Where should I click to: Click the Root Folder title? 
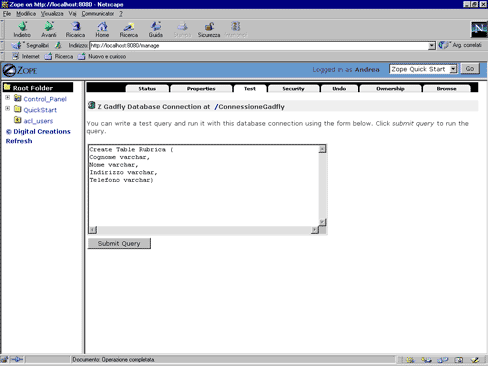(33, 88)
